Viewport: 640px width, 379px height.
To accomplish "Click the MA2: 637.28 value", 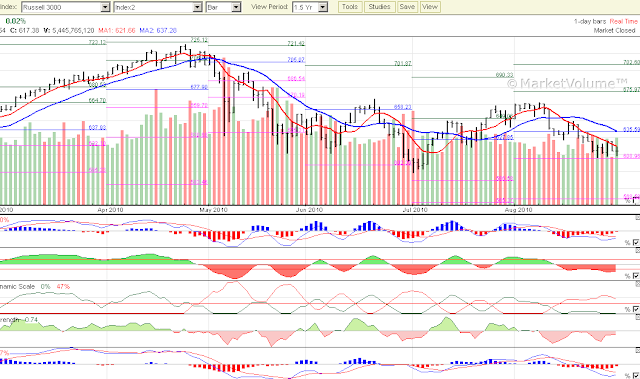I will point(158,31).
